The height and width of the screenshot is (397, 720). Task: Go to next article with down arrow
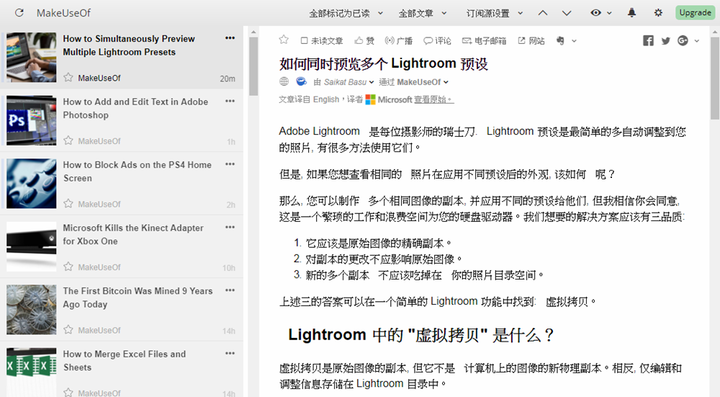click(x=567, y=13)
